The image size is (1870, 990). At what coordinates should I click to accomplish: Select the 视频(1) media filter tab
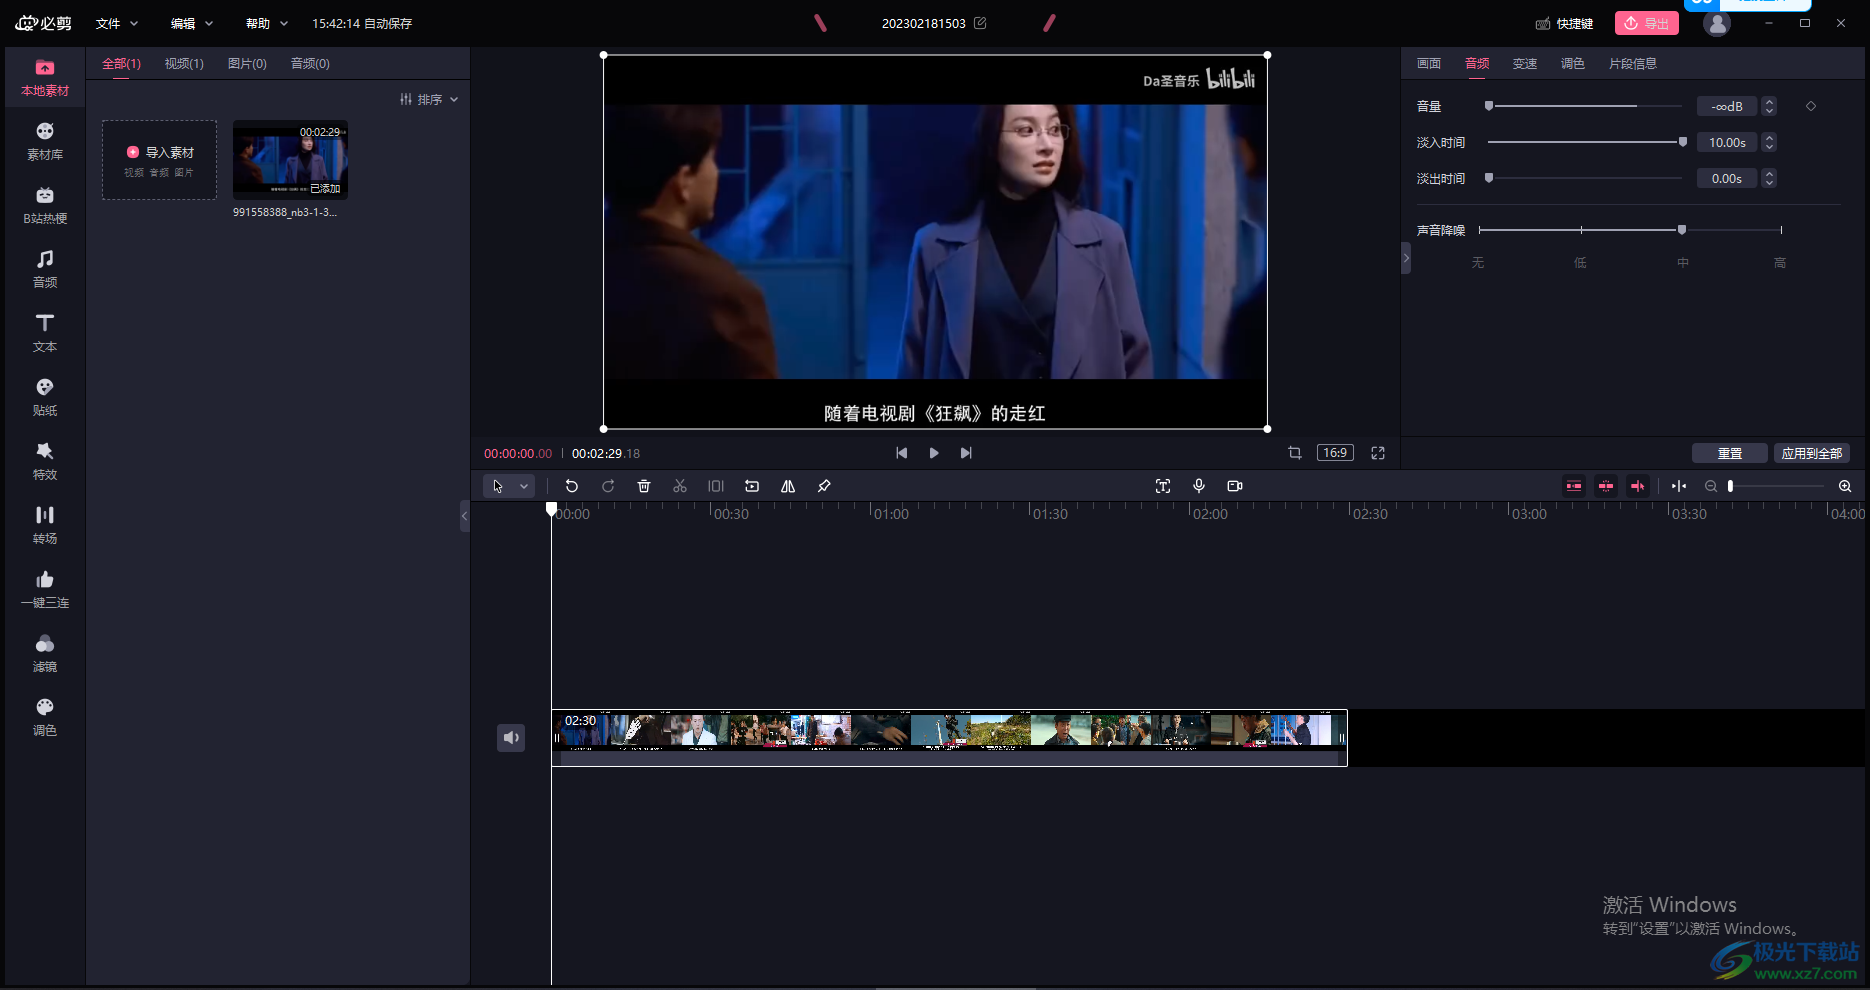pos(184,63)
